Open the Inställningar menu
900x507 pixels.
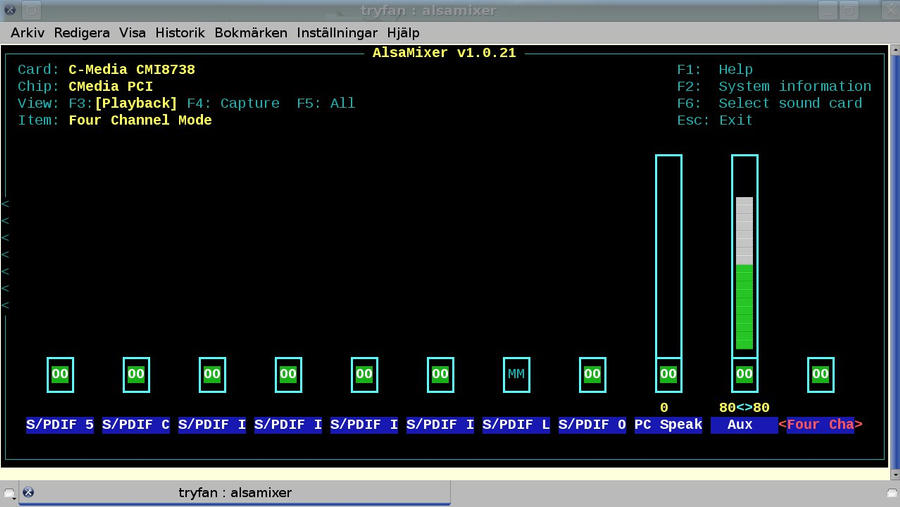(337, 33)
